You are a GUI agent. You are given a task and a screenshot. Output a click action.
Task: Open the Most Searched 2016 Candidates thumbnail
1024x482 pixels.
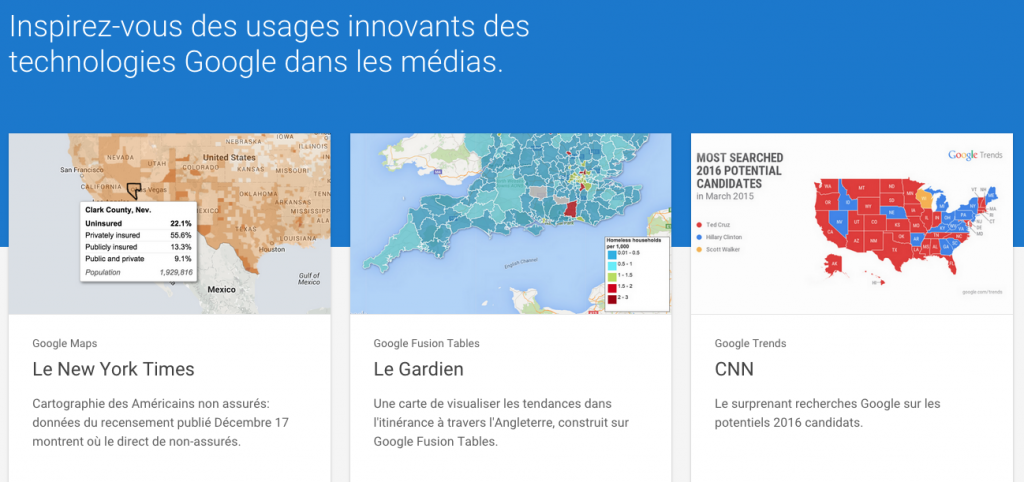pyautogui.click(x=852, y=223)
